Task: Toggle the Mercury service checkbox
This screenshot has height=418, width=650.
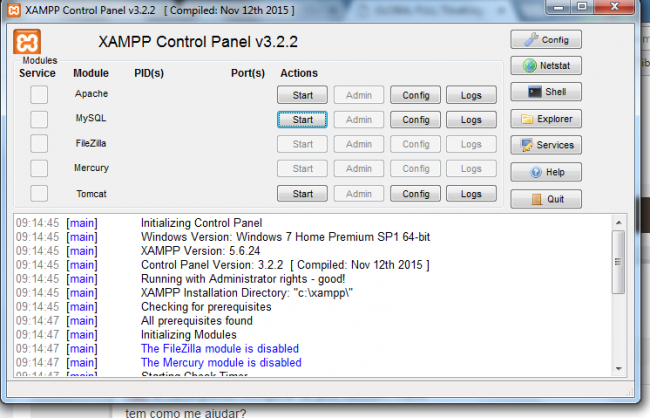Action: 39,168
